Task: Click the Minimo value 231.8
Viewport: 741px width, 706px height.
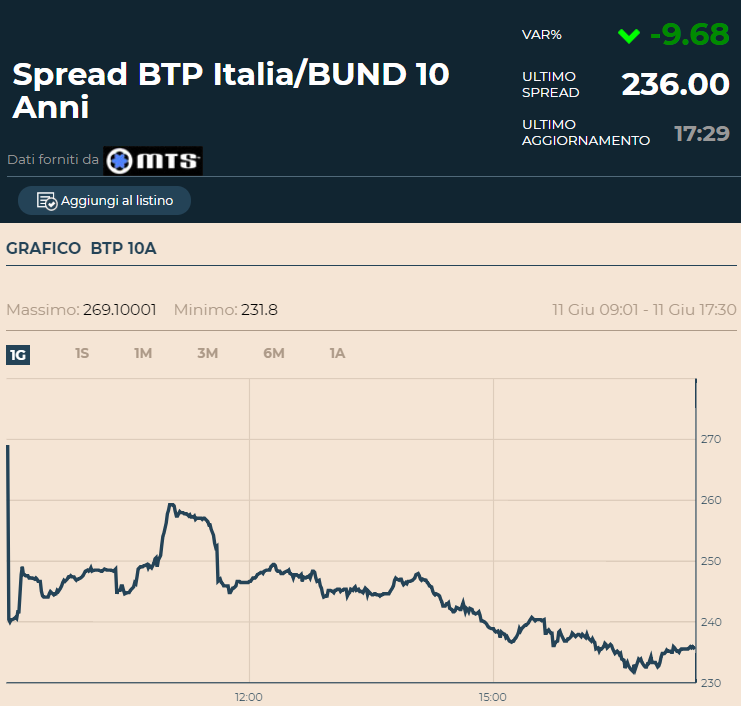Action: (x=259, y=310)
